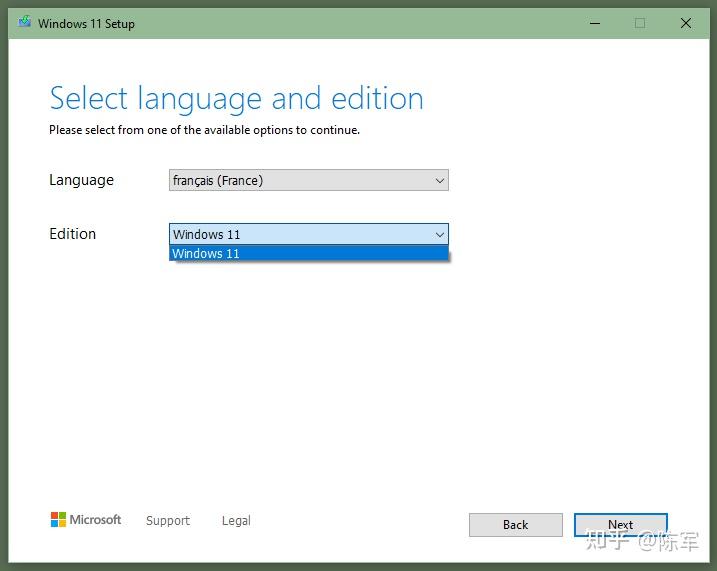This screenshot has height=571, width=717.
Task: Click the Next button
Action: pos(621,524)
